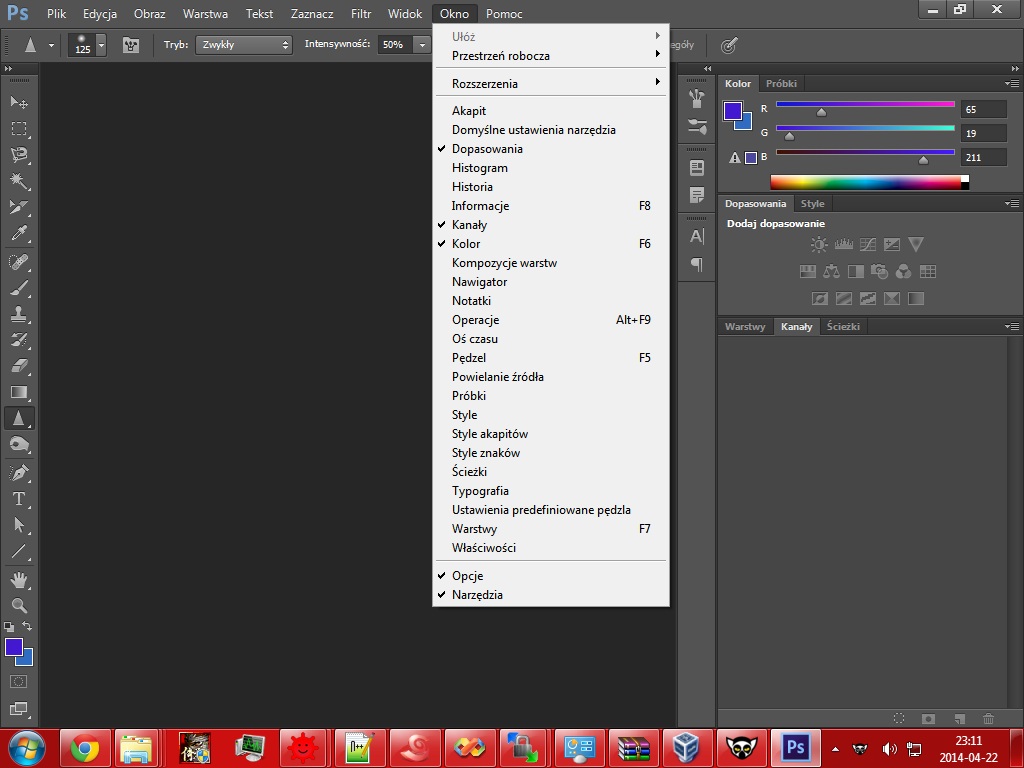Switch to the Próbki tab
Image resolution: width=1024 pixels, height=768 pixels.
pyautogui.click(x=781, y=84)
